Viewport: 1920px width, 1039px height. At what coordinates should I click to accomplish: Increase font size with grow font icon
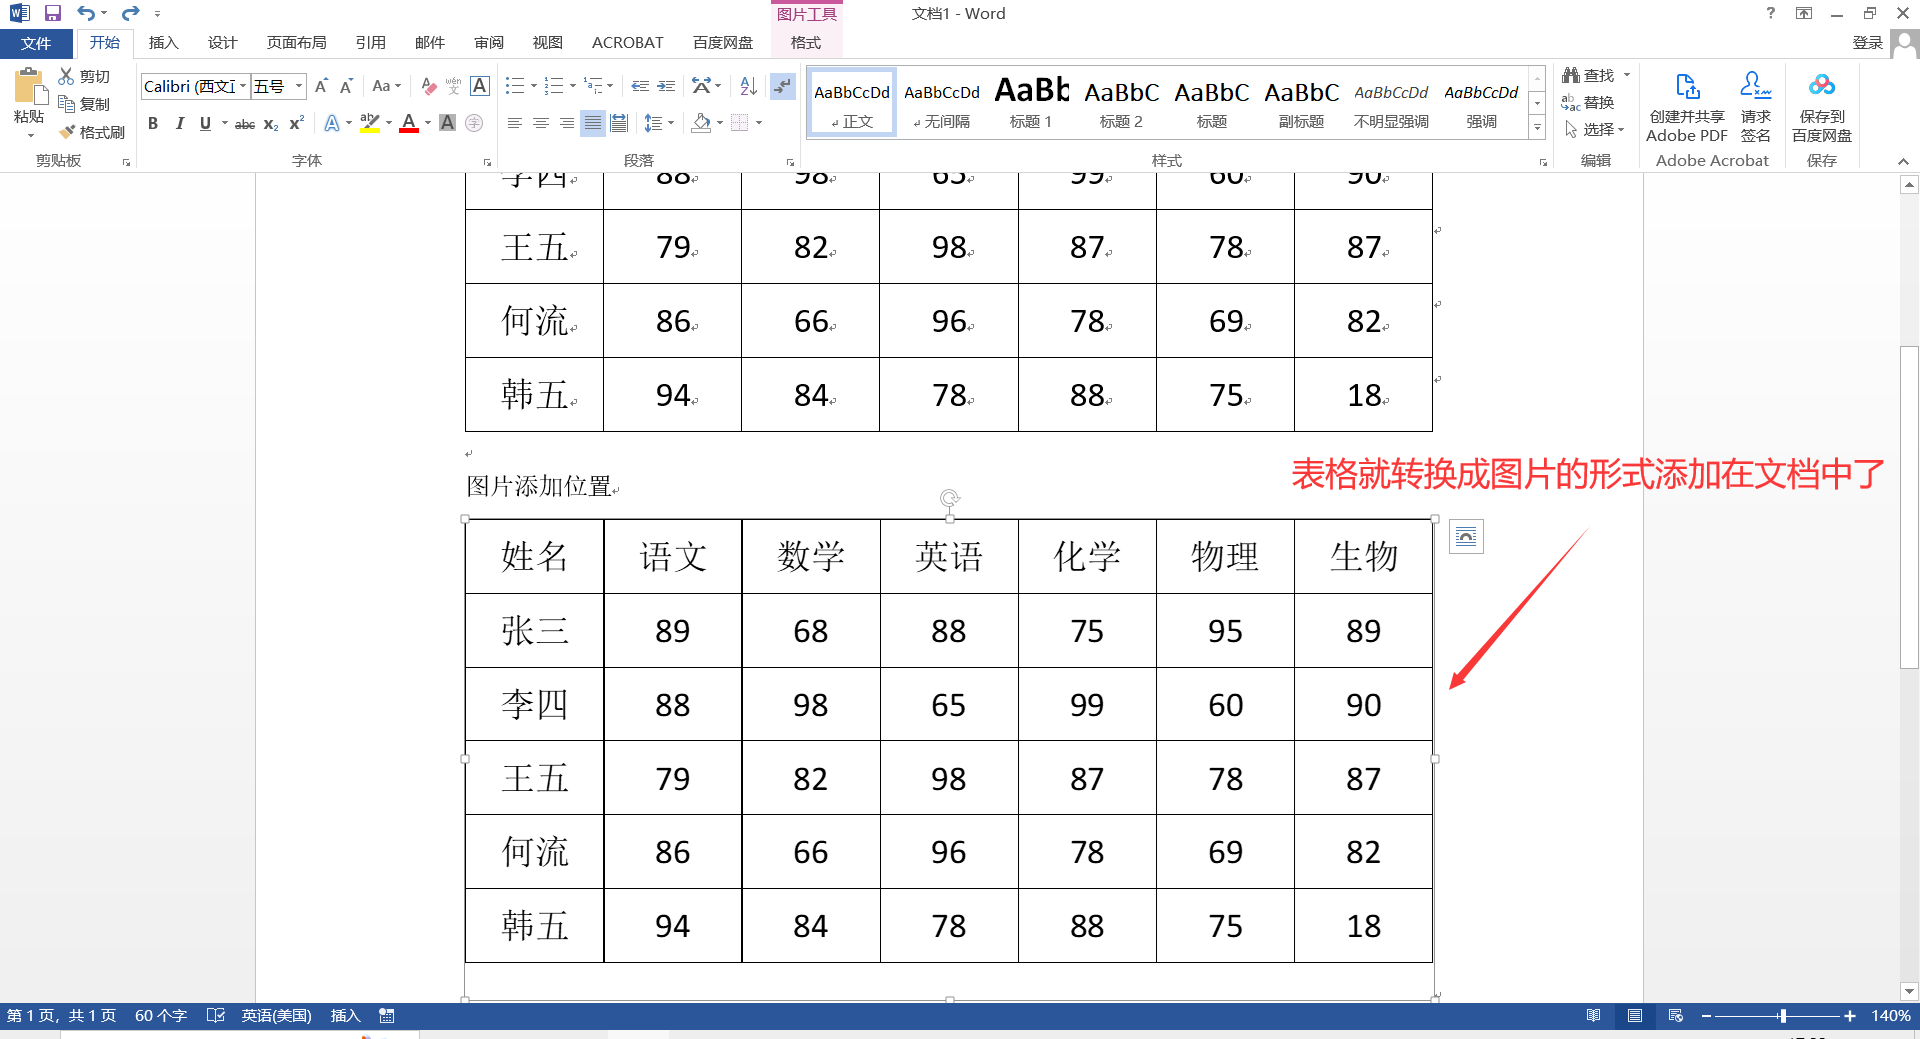[321, 86]
